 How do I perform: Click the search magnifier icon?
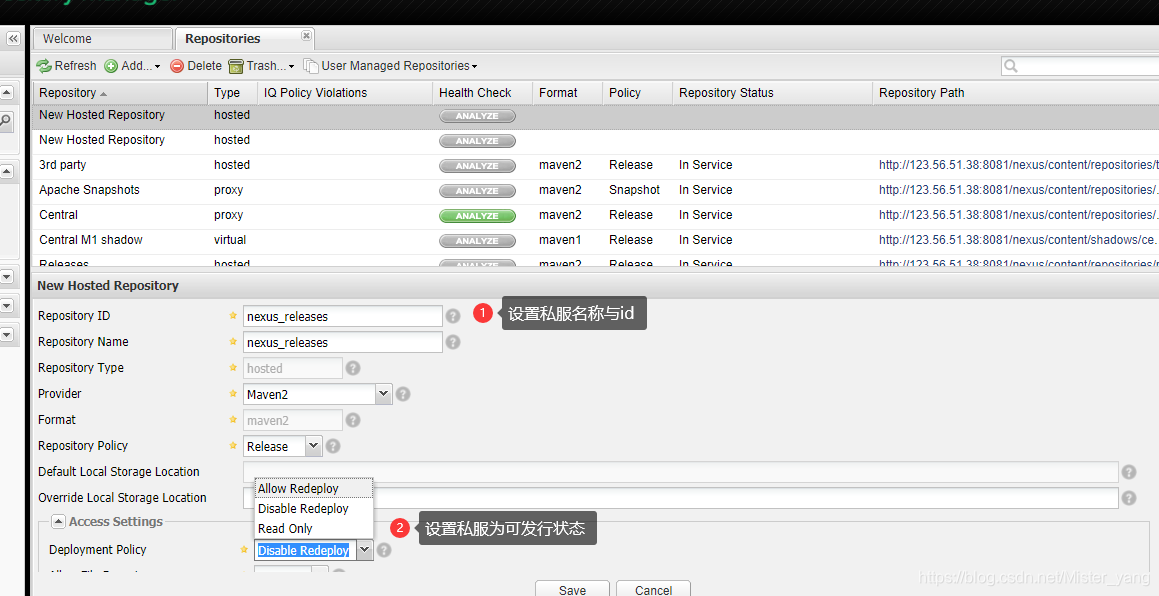tap(1011, 67)
